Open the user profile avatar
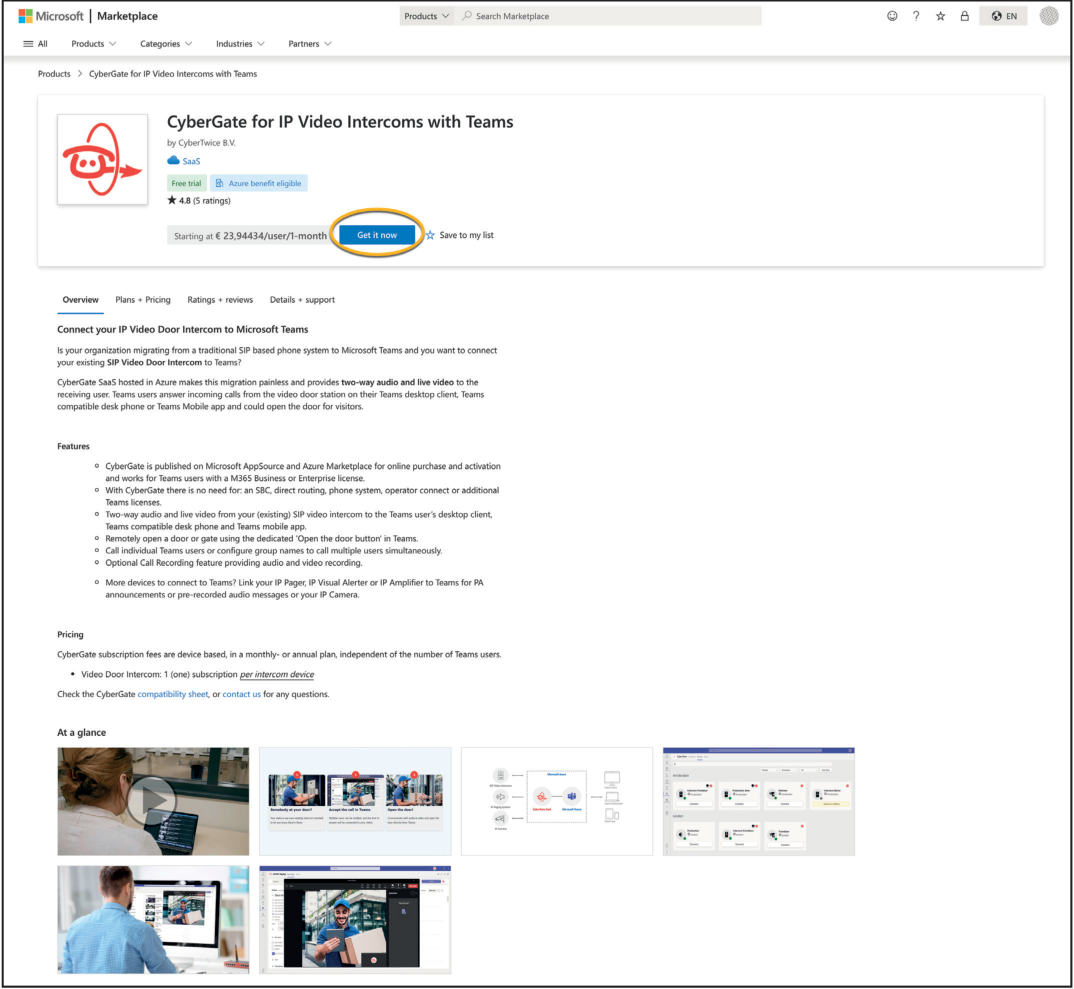The height and width of the screenshot is (989, 1074). (x=1048, y=16)
